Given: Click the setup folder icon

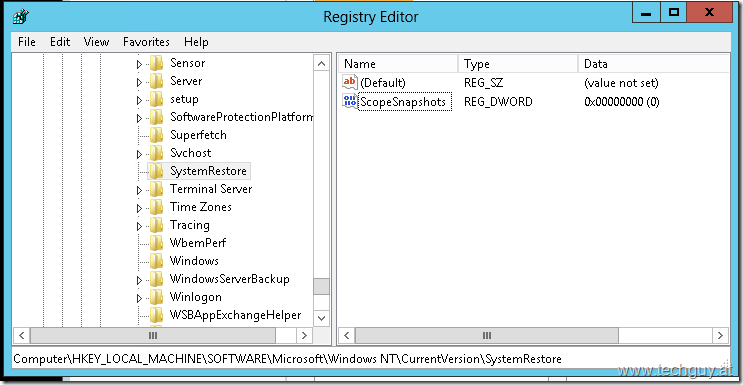Looking at the screenshot, I should coord(156,99).
